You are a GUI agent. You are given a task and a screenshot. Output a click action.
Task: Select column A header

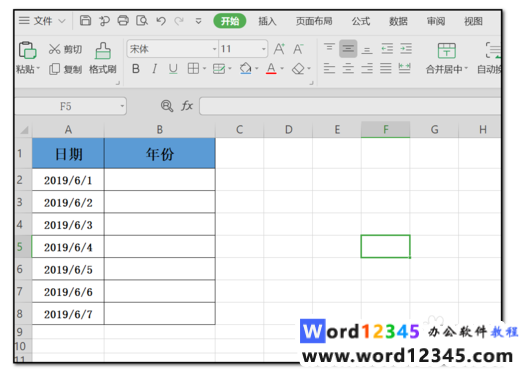68,129
